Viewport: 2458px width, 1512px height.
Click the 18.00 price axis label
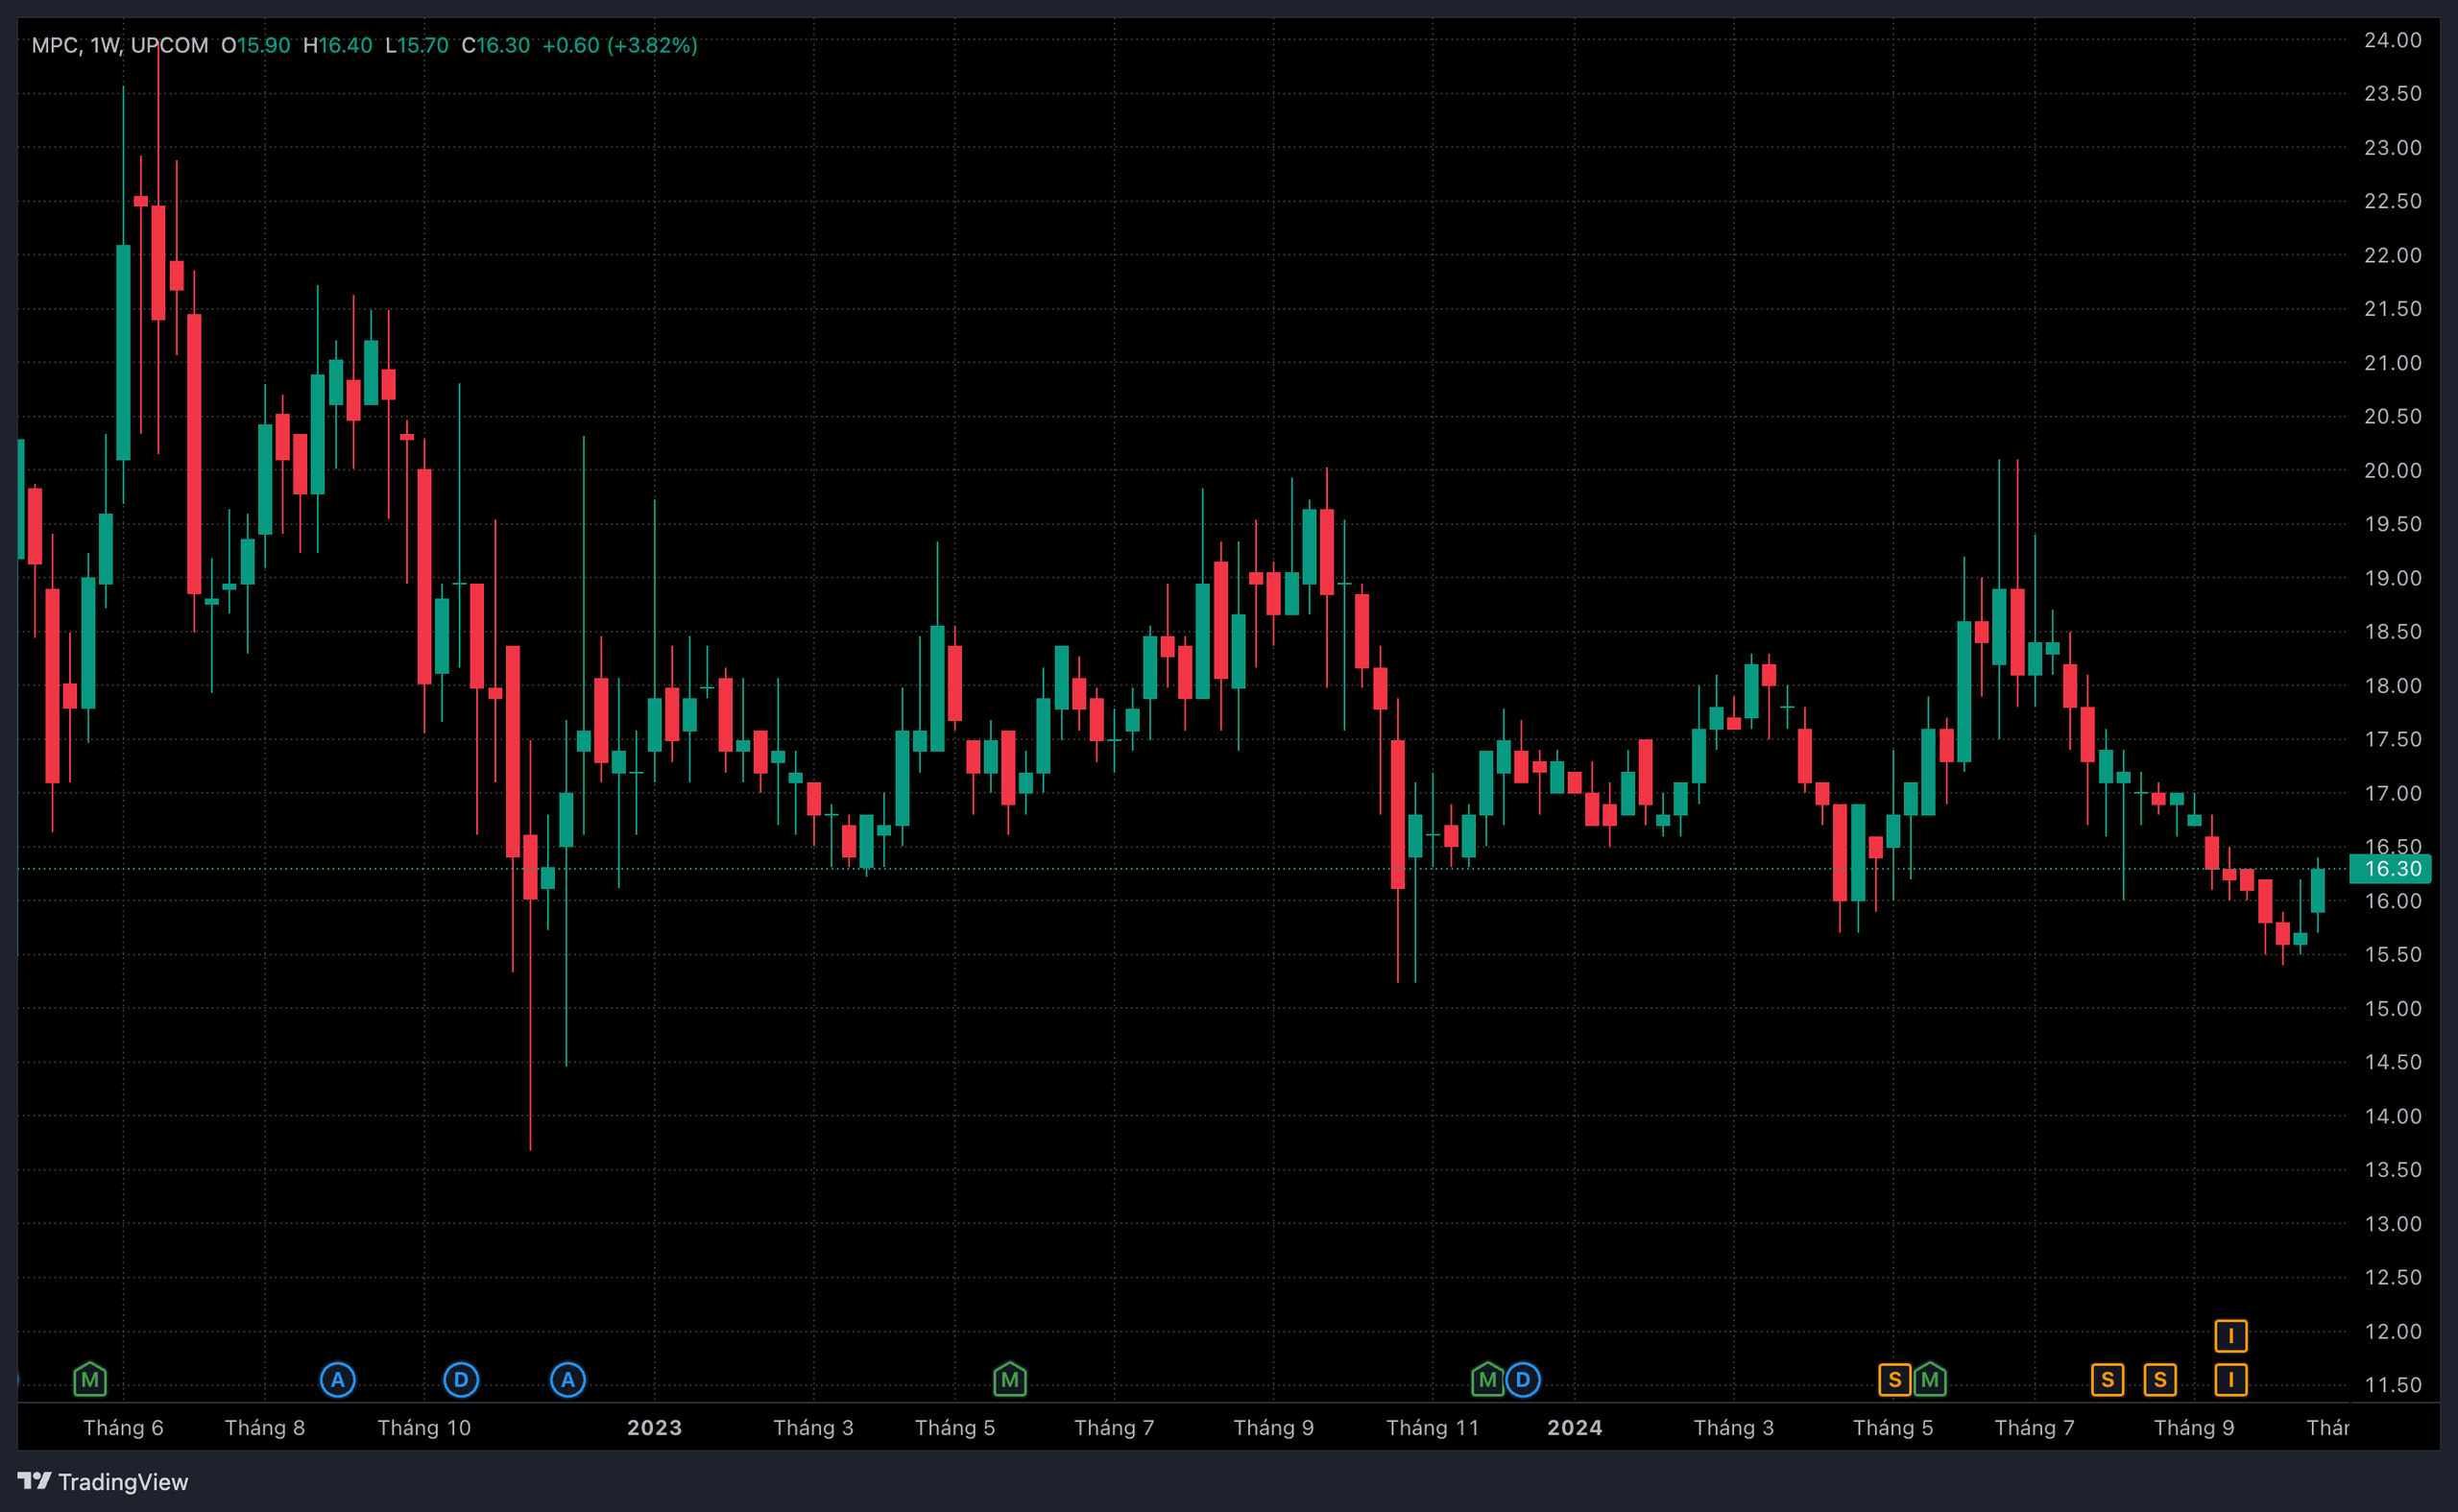2393,686
